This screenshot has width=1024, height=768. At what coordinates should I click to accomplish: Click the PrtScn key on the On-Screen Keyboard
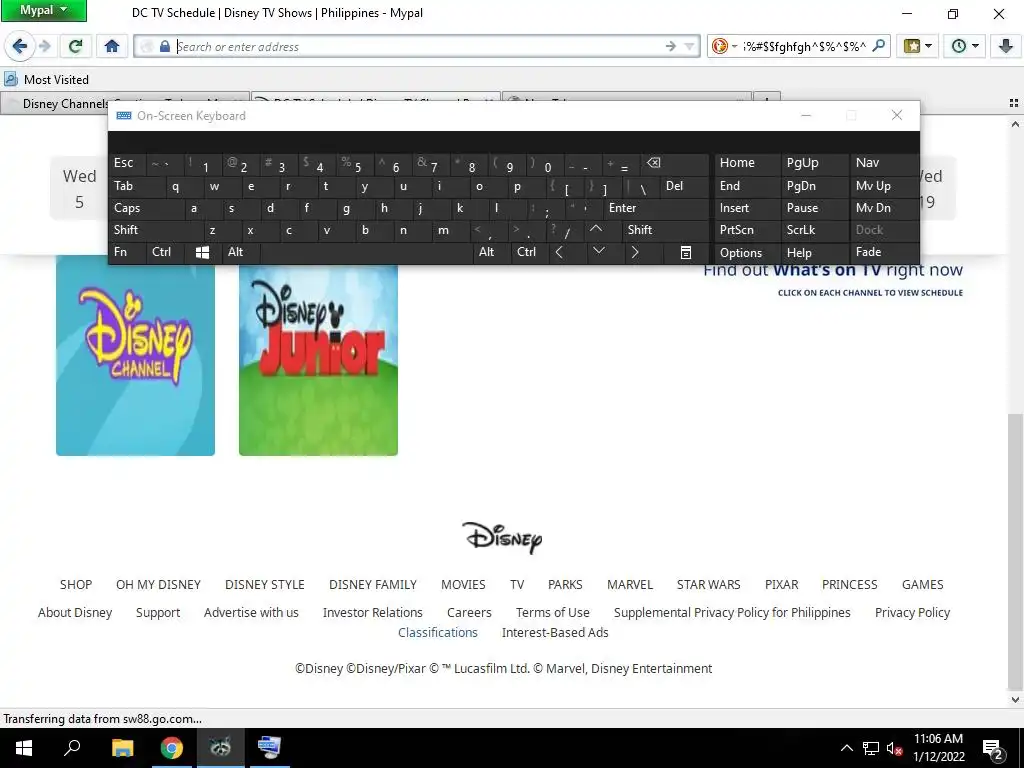coord(747,230)
